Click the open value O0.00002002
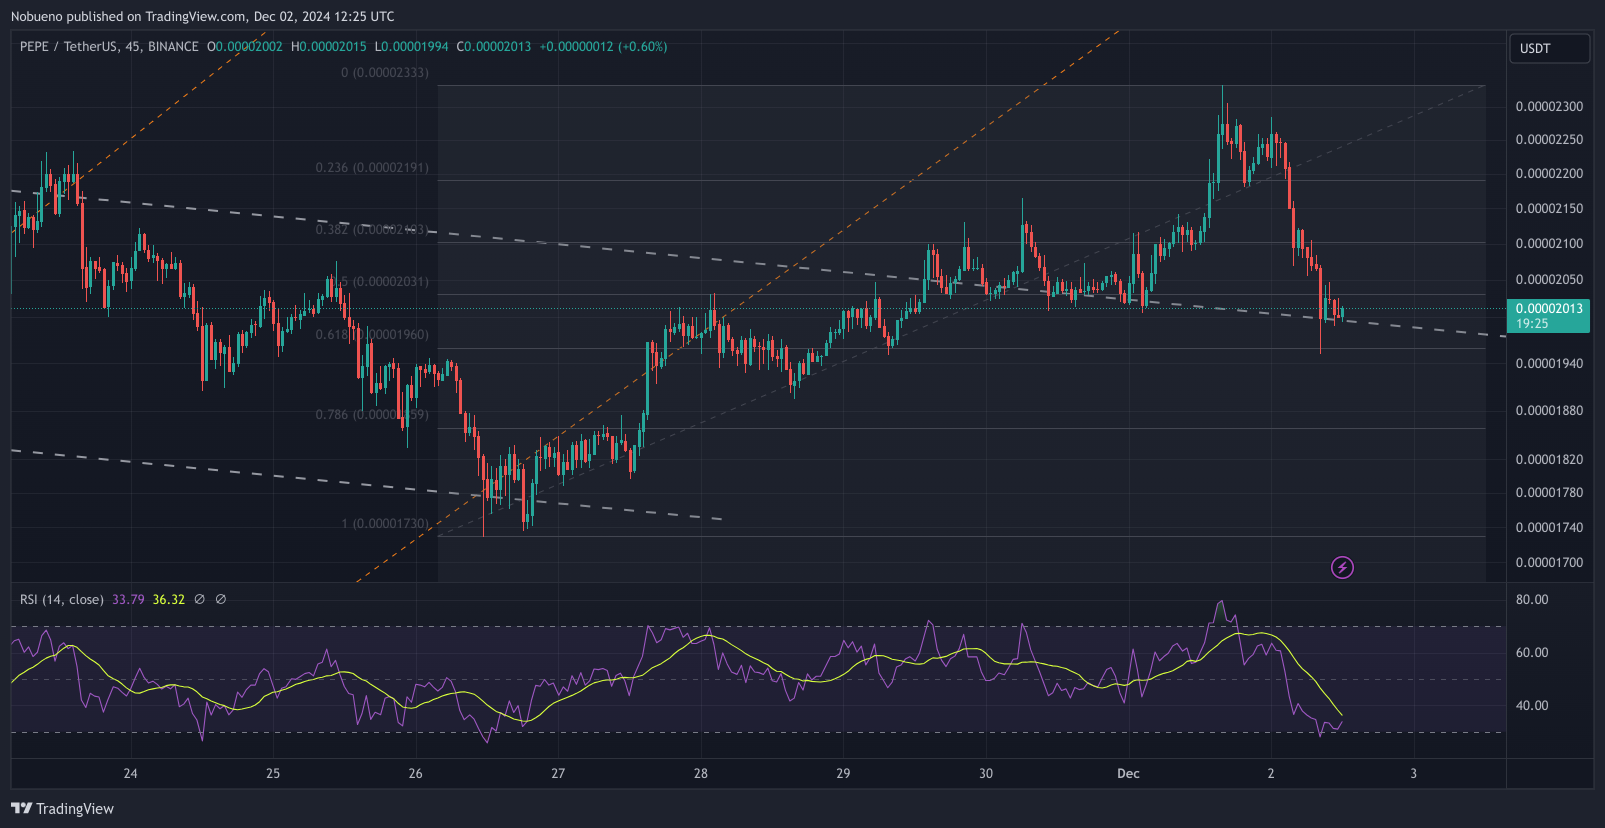 click(245, 46)
